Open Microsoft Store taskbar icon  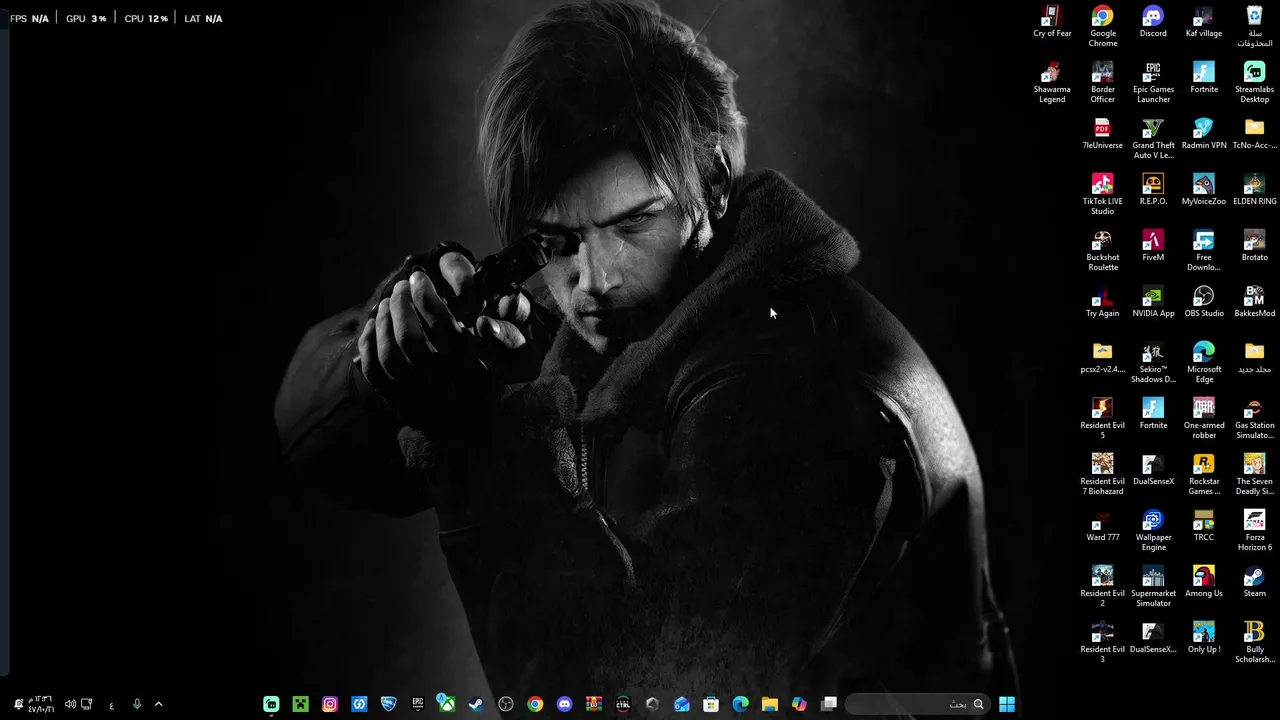(x=711, y=704)
